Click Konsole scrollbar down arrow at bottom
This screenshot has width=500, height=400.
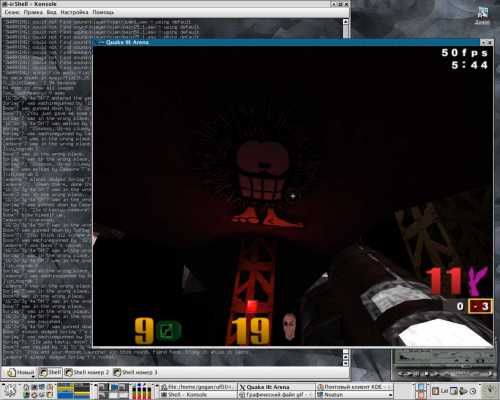[346, 363]
